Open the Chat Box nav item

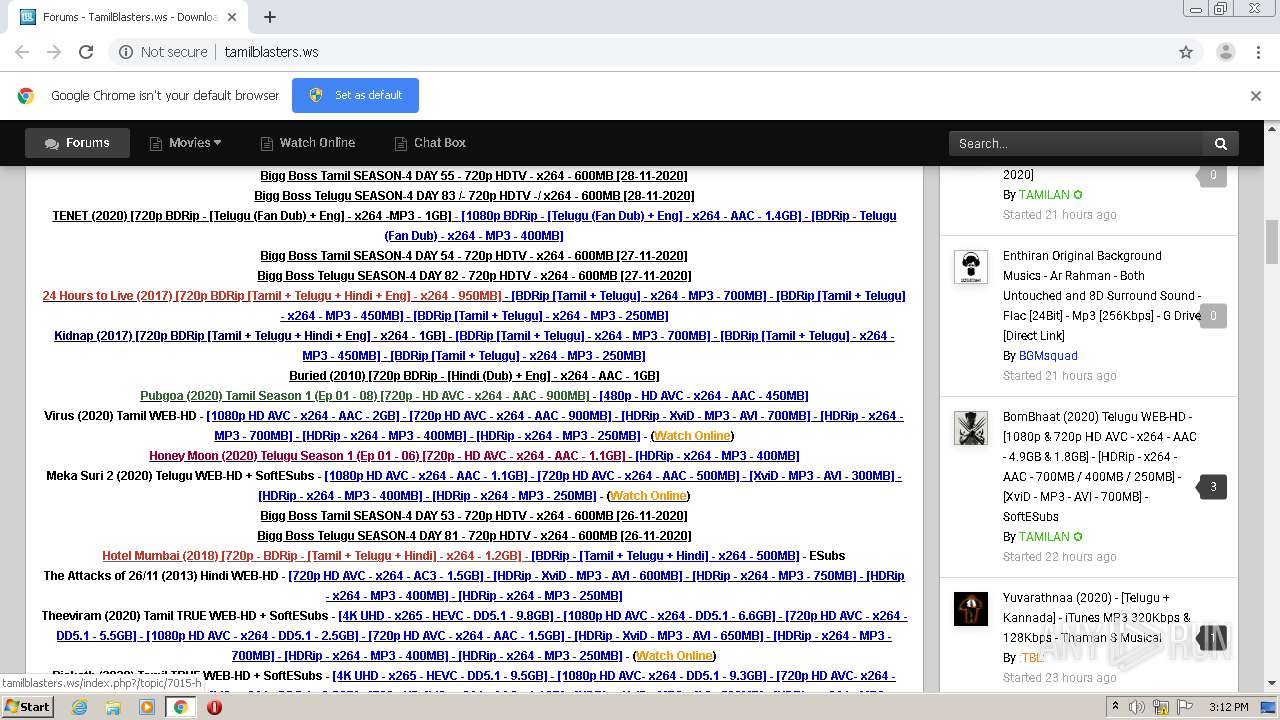tap(430, 143)
